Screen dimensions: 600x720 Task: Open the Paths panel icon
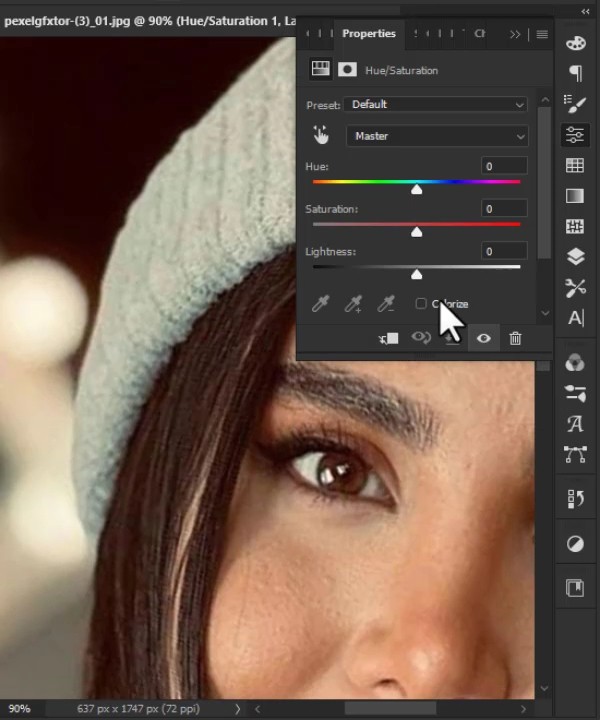[x=575, y=454]
